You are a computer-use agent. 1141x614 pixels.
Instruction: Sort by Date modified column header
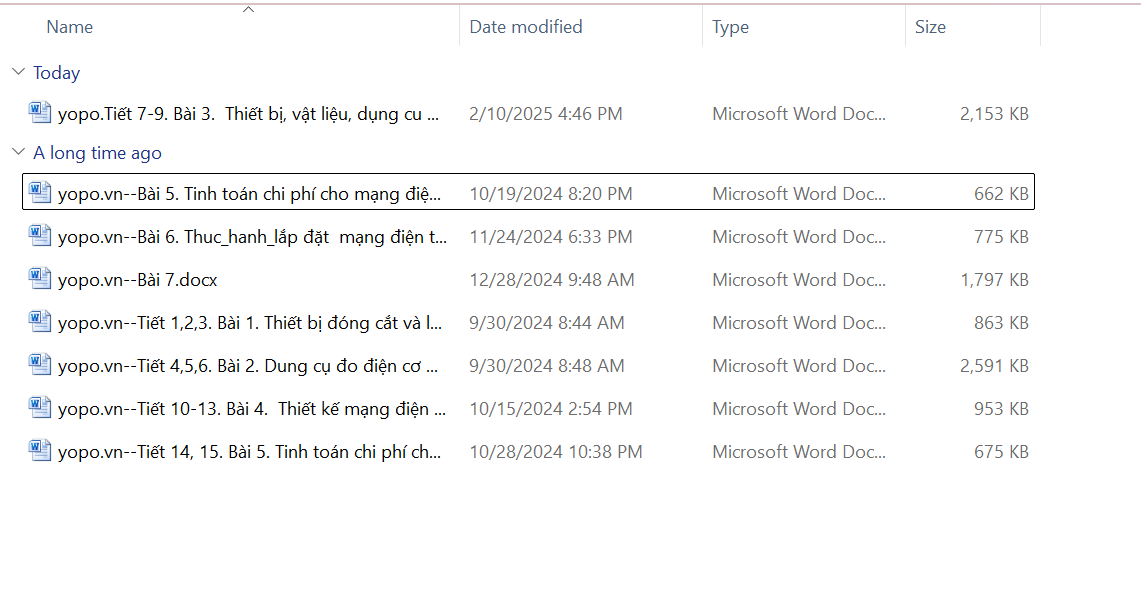(x=526, y=27)
